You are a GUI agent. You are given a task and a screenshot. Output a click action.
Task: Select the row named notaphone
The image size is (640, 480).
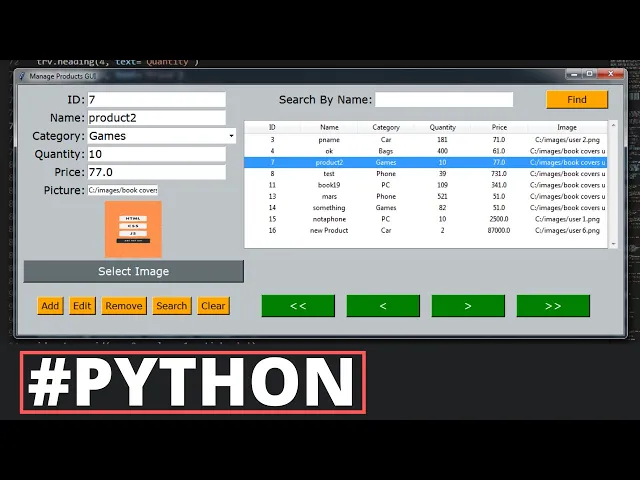(x=425, y=219)
